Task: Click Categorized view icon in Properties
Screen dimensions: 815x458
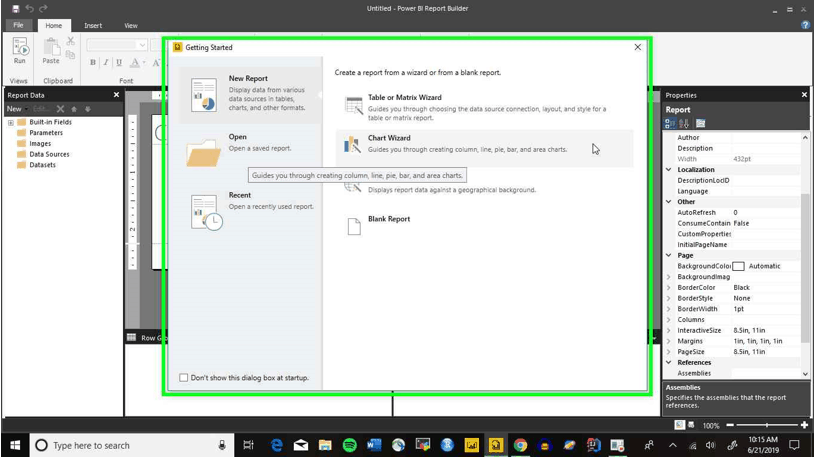Action: 670,123
